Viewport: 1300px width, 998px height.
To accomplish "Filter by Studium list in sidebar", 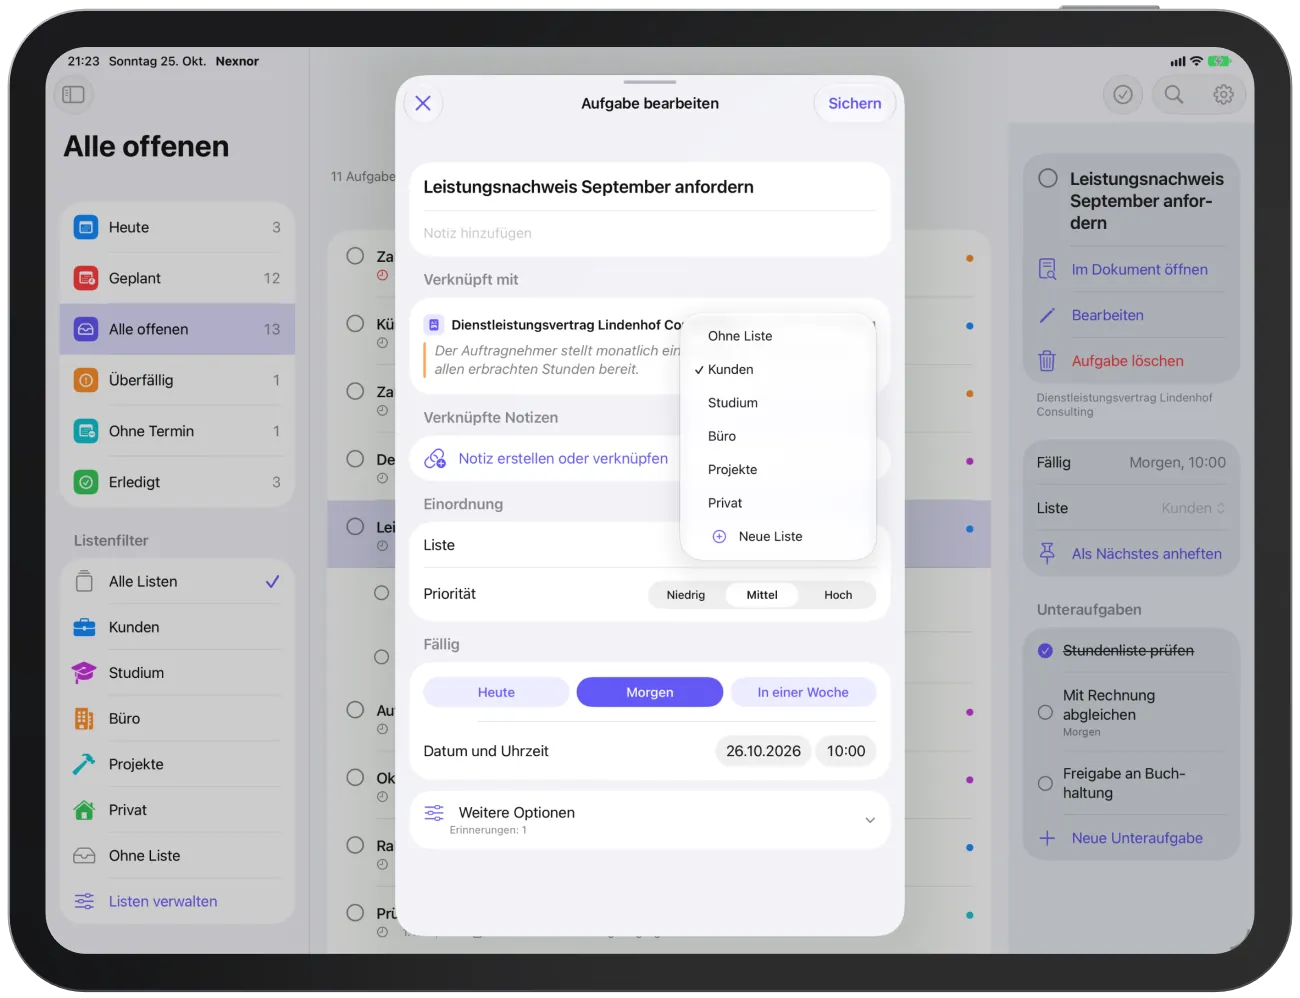I will [177, 673].
